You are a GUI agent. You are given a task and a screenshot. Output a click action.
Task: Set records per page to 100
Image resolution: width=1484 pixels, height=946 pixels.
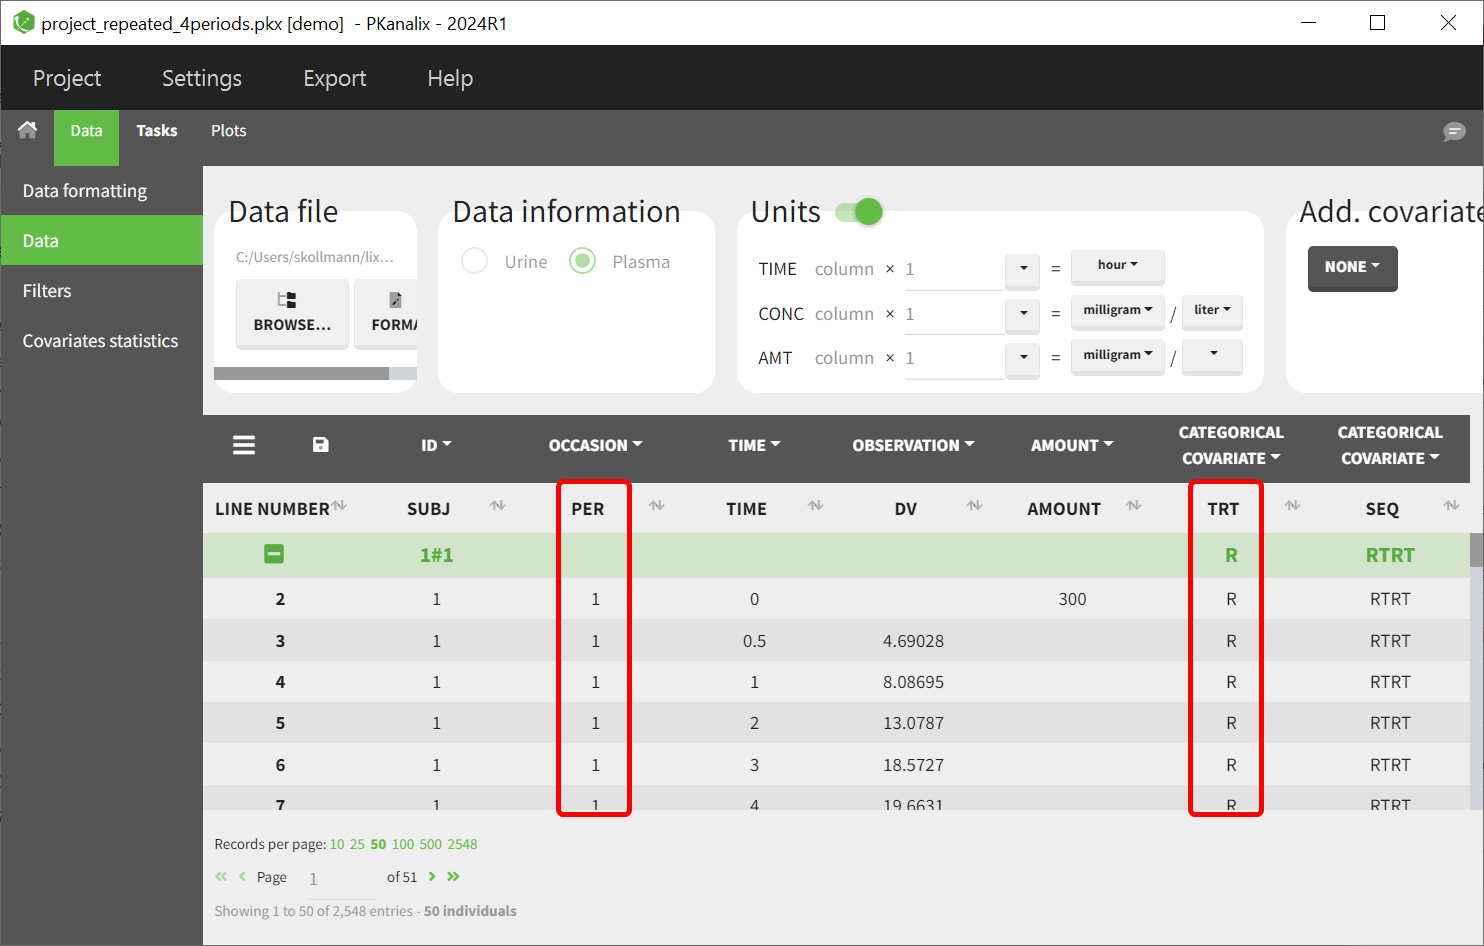[x=403, y=844]
